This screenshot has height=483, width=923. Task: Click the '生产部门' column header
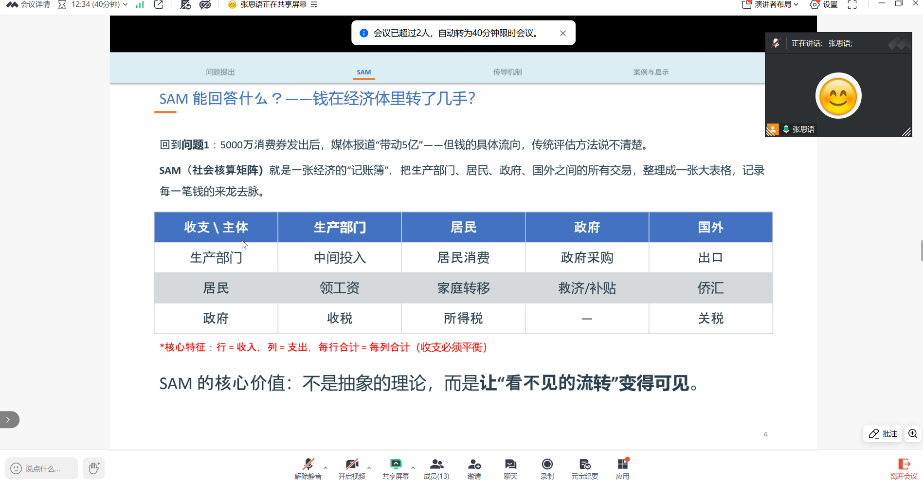point(340,227)
